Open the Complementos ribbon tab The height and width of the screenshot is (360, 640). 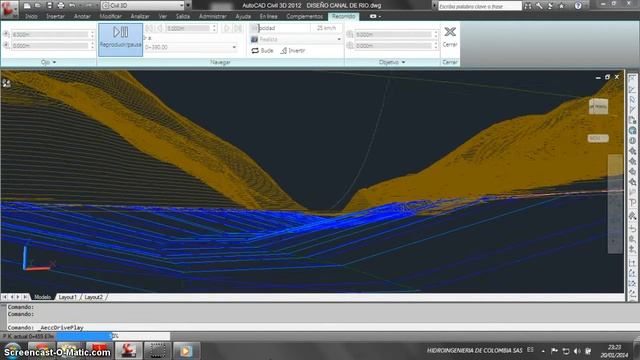pos(304,16)
